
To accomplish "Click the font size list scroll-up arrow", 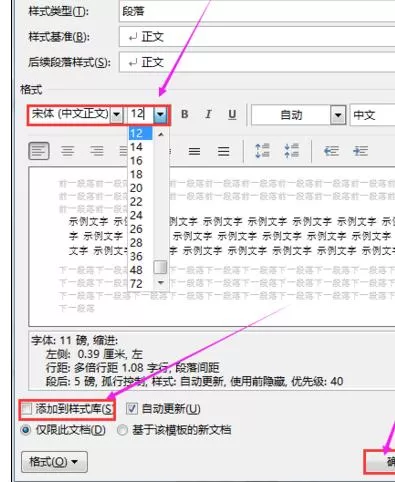I will pos(161,134).
